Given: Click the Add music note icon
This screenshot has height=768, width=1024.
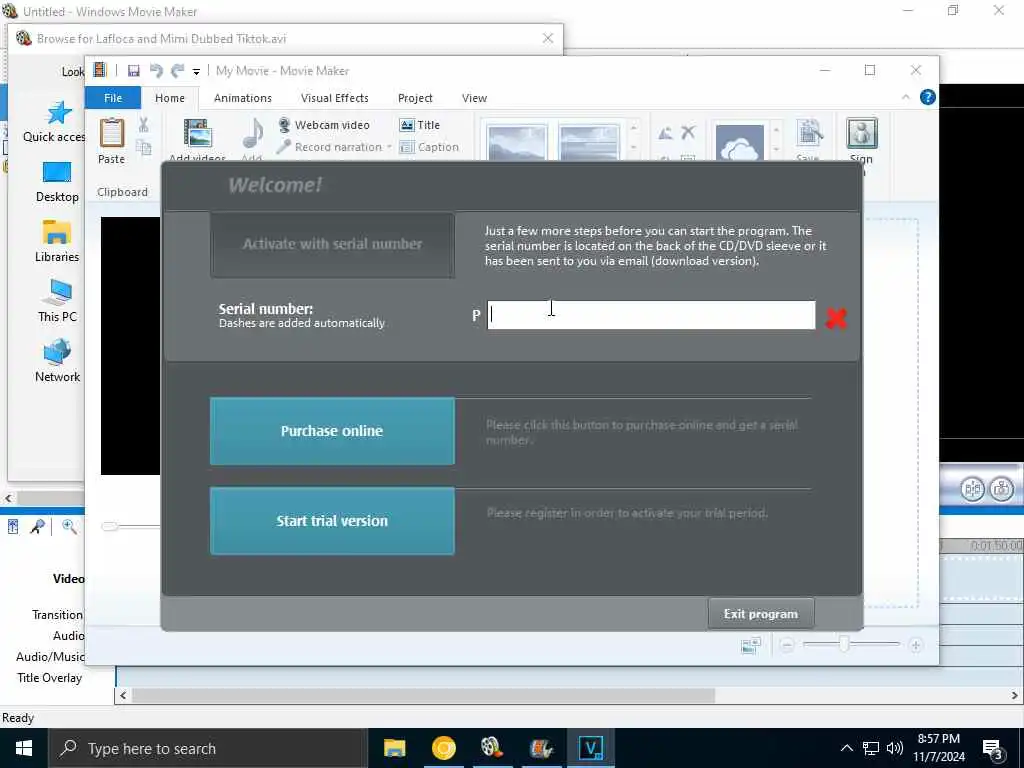Looking at the screenshot, I should coord(253,133).
